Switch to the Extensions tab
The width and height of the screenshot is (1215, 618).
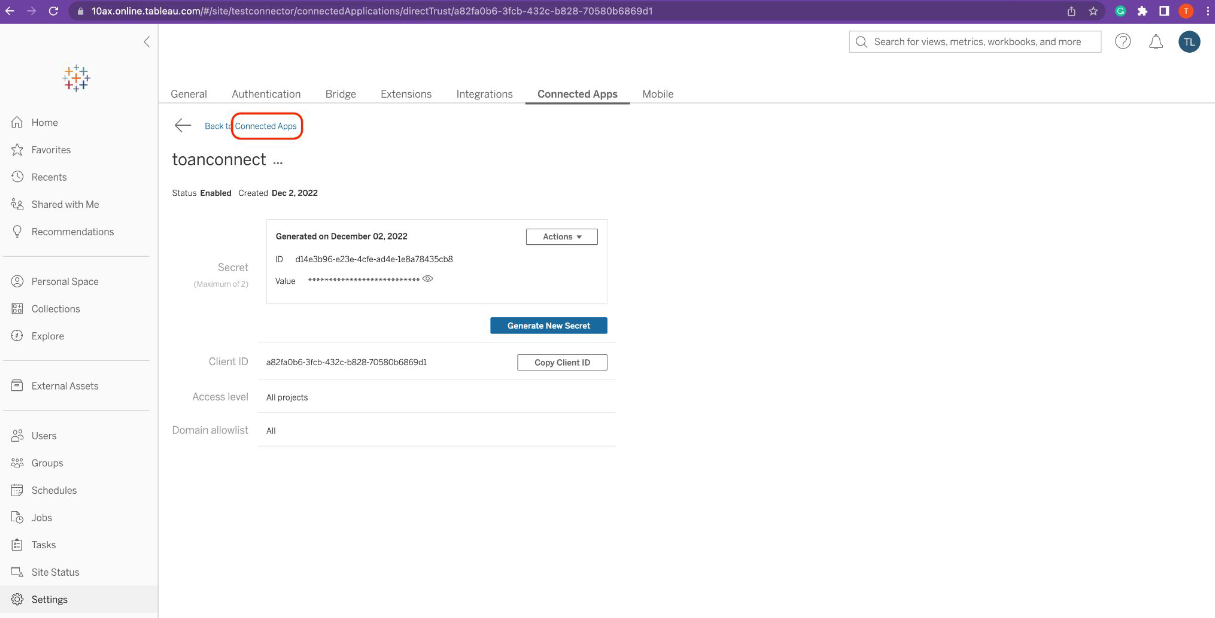tap(406, 94)
